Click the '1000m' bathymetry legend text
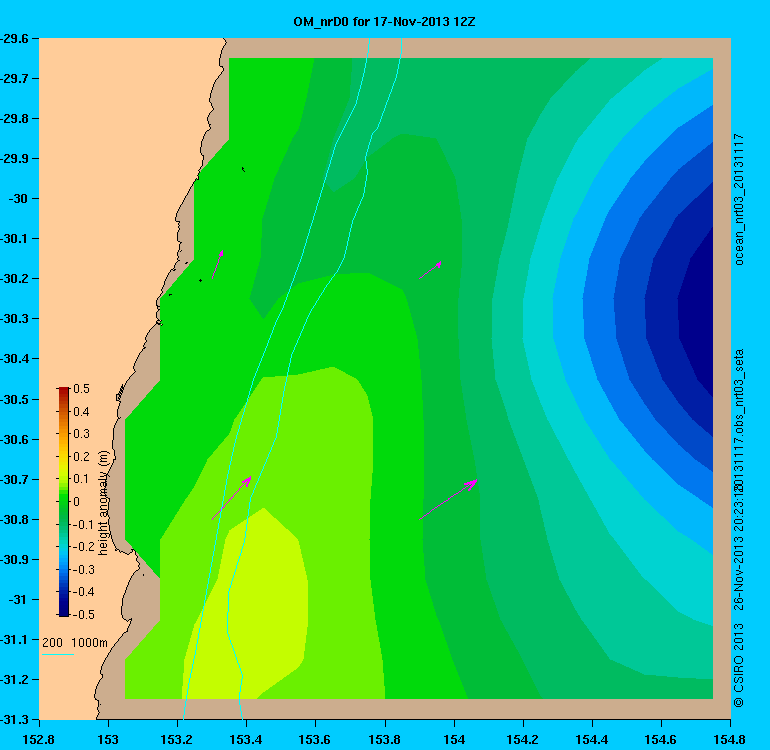Screen dimensions: 770x750 tap(89, 642)
